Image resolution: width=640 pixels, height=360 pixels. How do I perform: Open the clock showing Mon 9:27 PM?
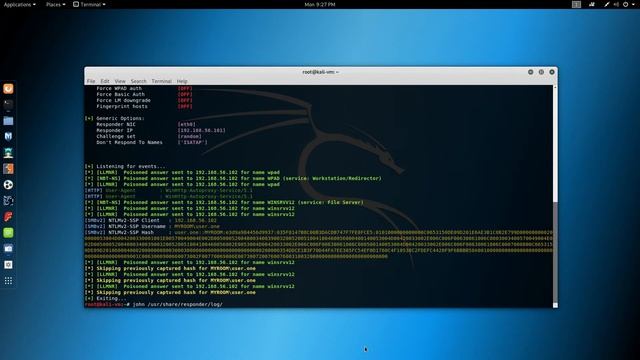tap(320, 4)
